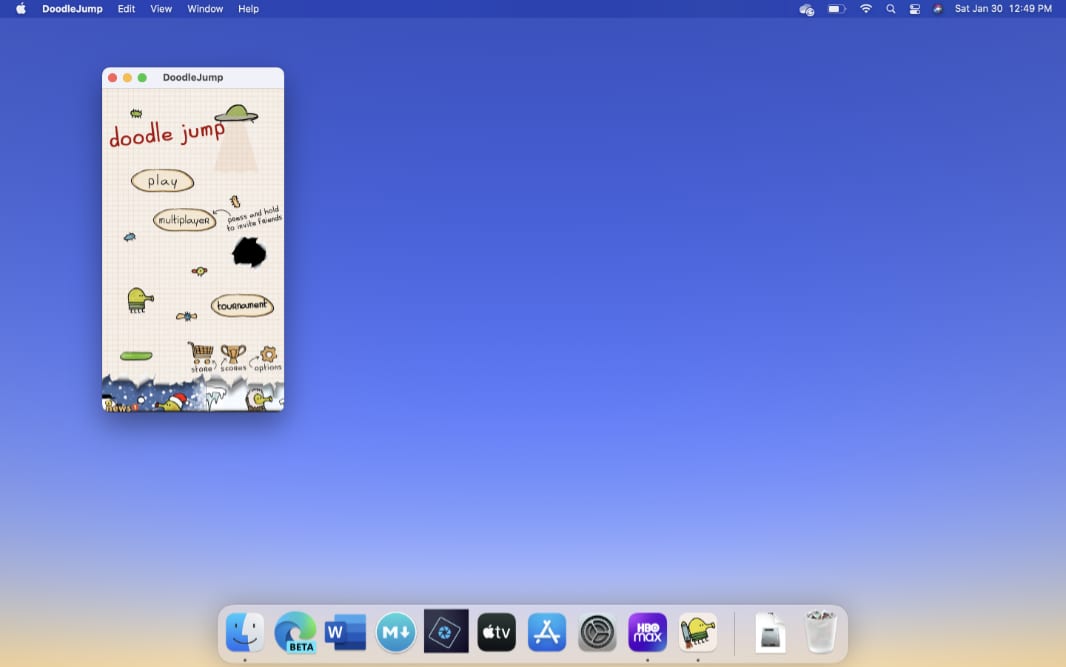The width and height of the screenshot is (1066, 667).
Task: Click the UFO at top of game
Action: 236,114
